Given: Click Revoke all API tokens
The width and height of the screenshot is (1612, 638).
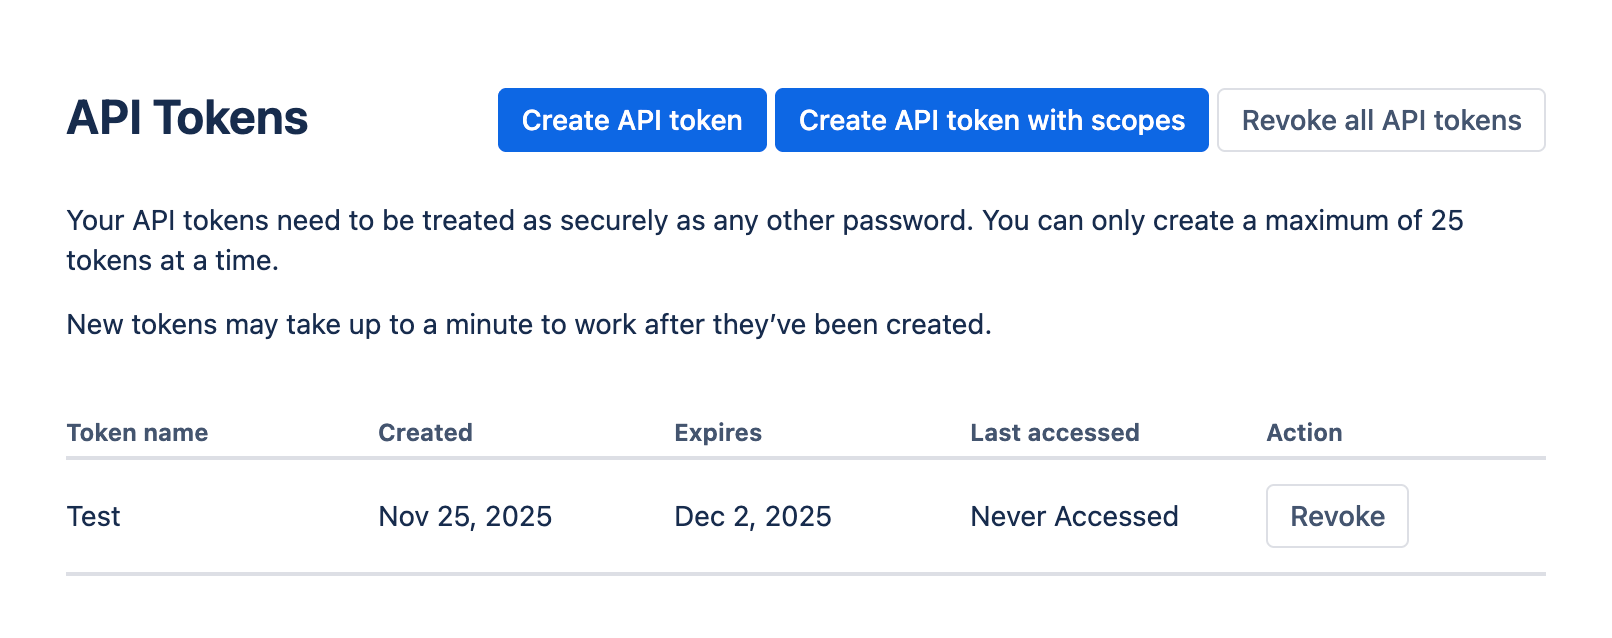Looking at the screenshot, I should coord(1380,120).
